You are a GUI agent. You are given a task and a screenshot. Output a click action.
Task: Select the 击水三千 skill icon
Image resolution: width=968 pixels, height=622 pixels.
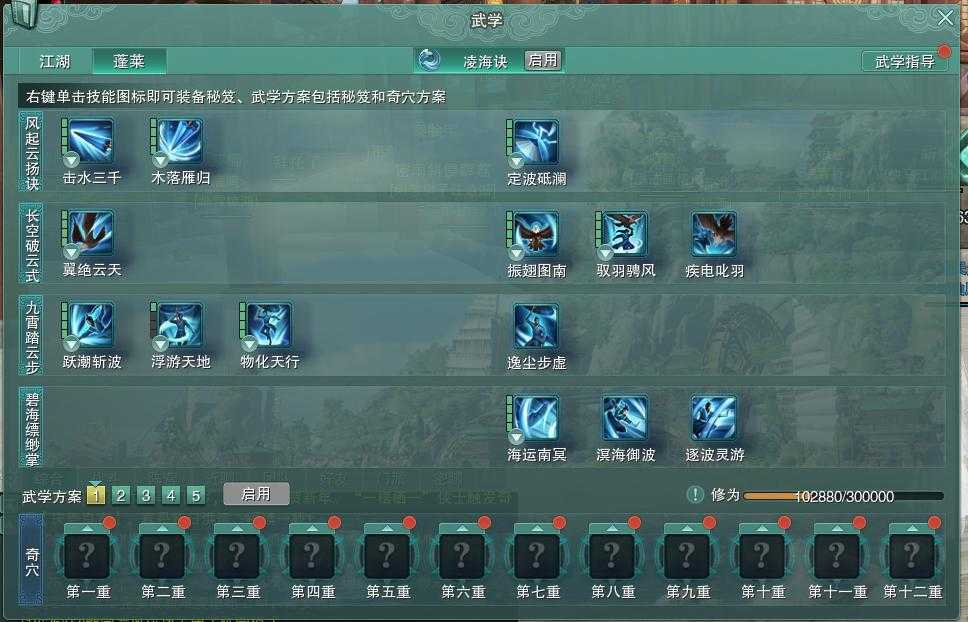coord(90,141)
